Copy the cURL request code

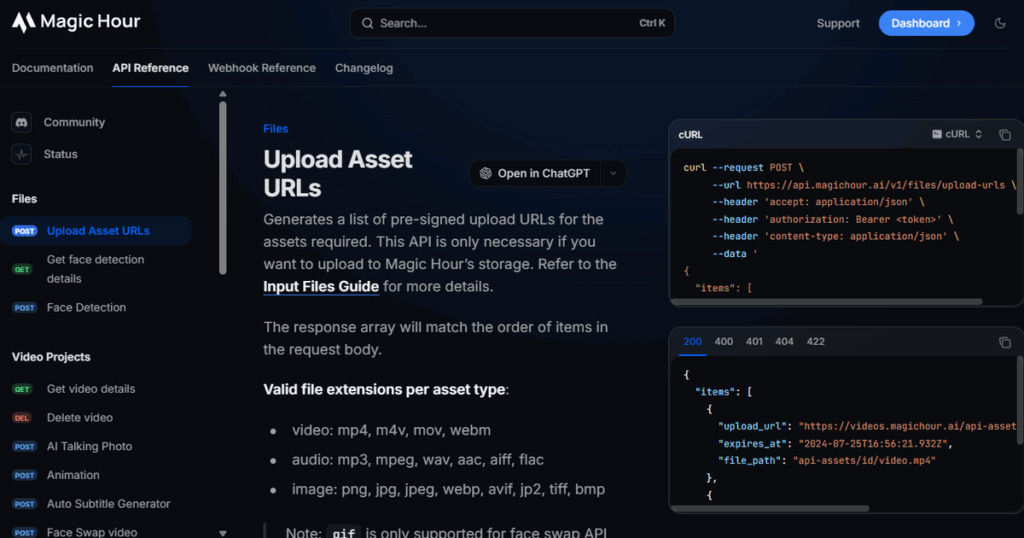tap(1004, 135)
